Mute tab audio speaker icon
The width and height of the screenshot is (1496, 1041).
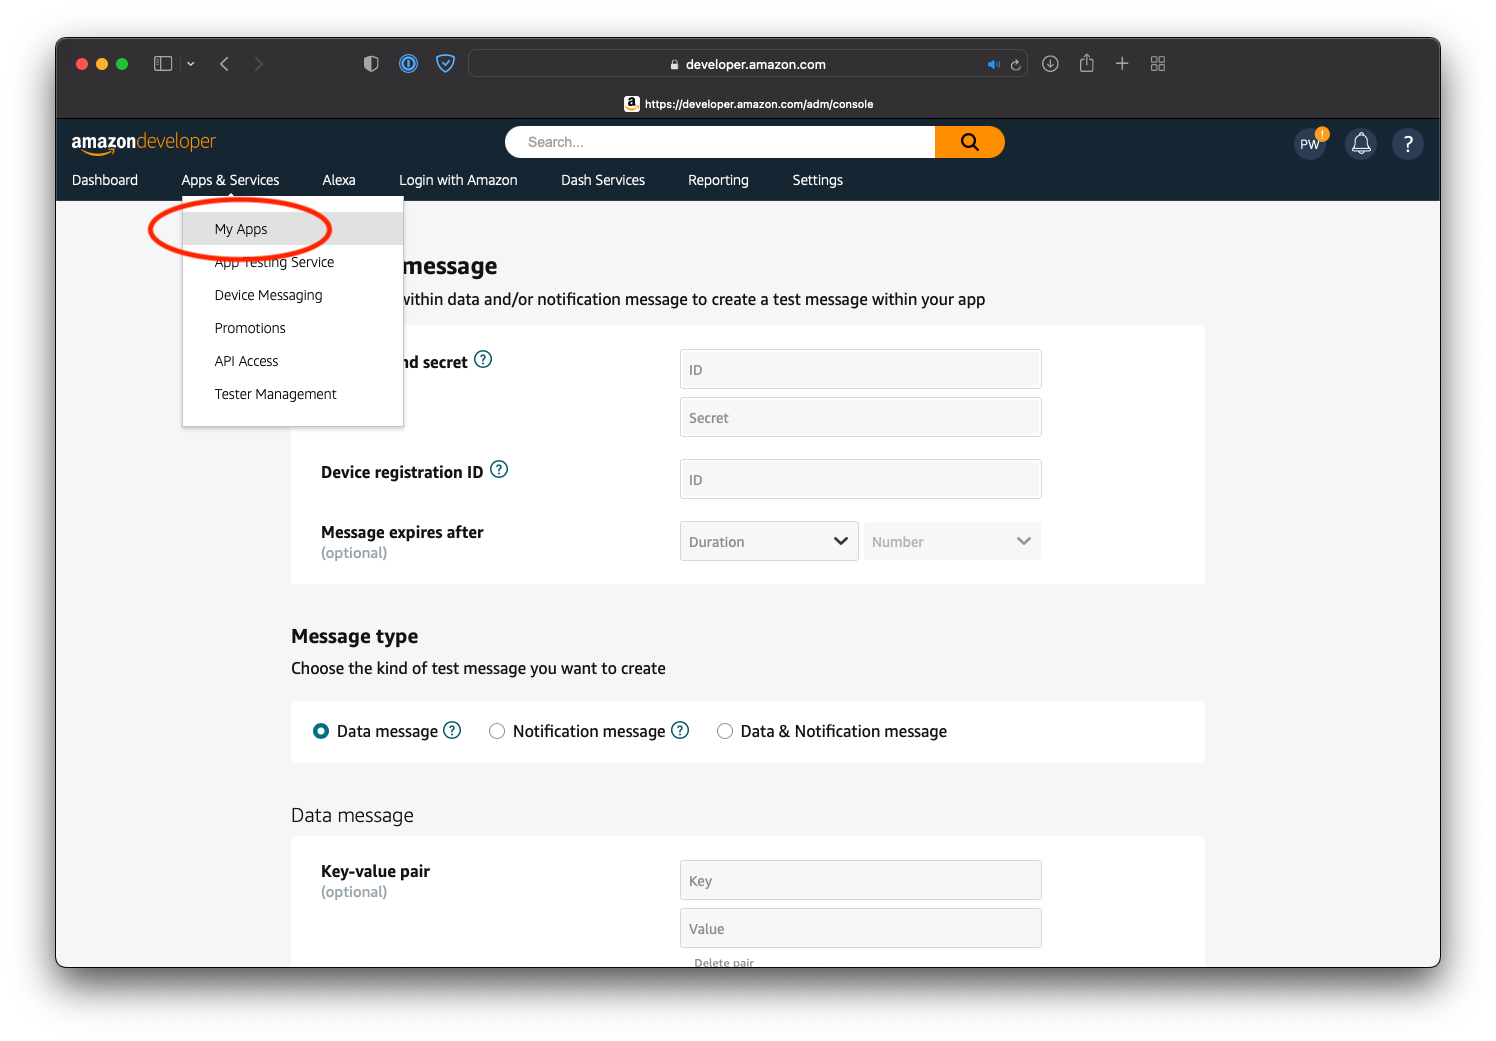pyautogui.click(x=993, y=65)
